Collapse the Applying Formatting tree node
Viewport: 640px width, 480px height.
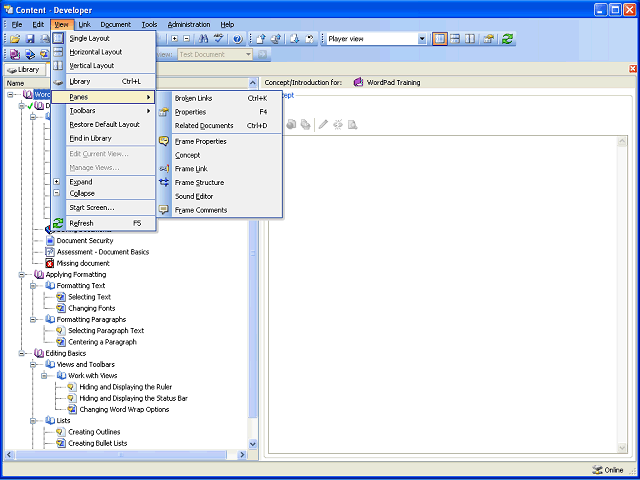(22, 274)
